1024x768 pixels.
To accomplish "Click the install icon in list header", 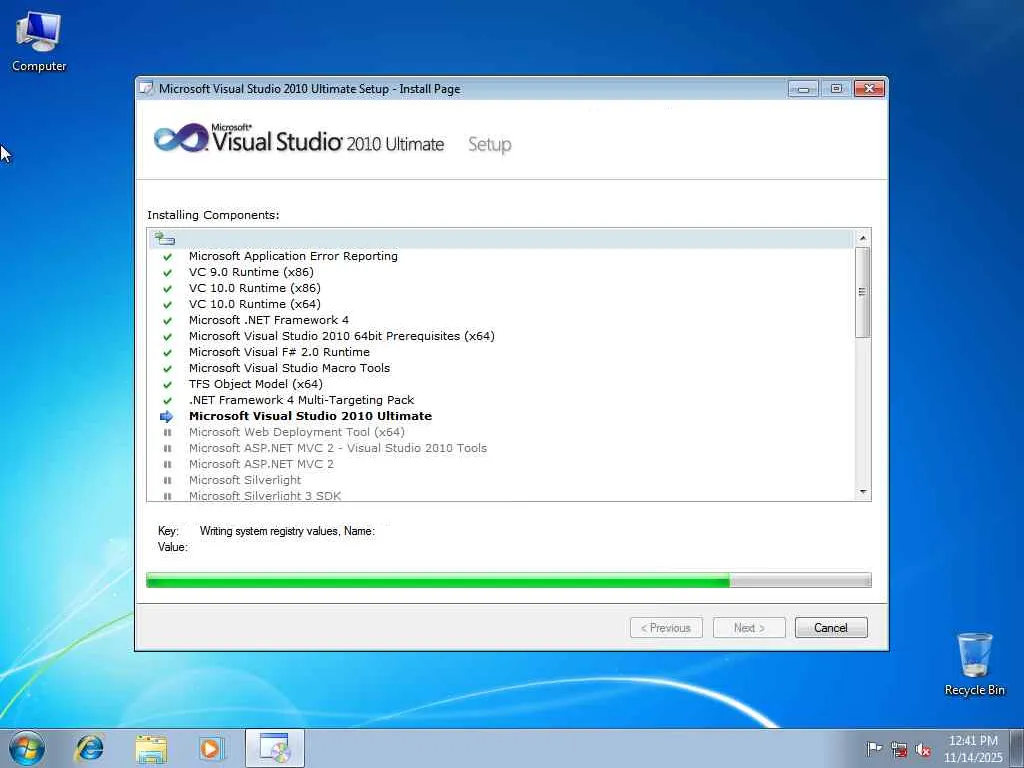I will (165, 238).
